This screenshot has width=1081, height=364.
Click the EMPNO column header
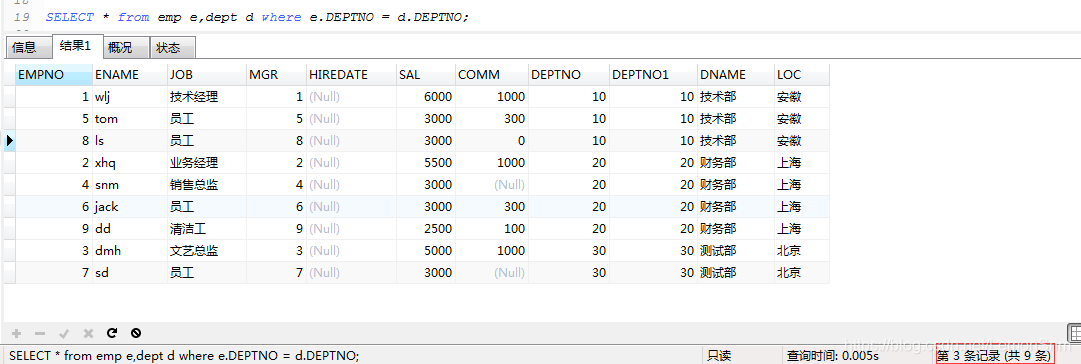coord(54,74)
